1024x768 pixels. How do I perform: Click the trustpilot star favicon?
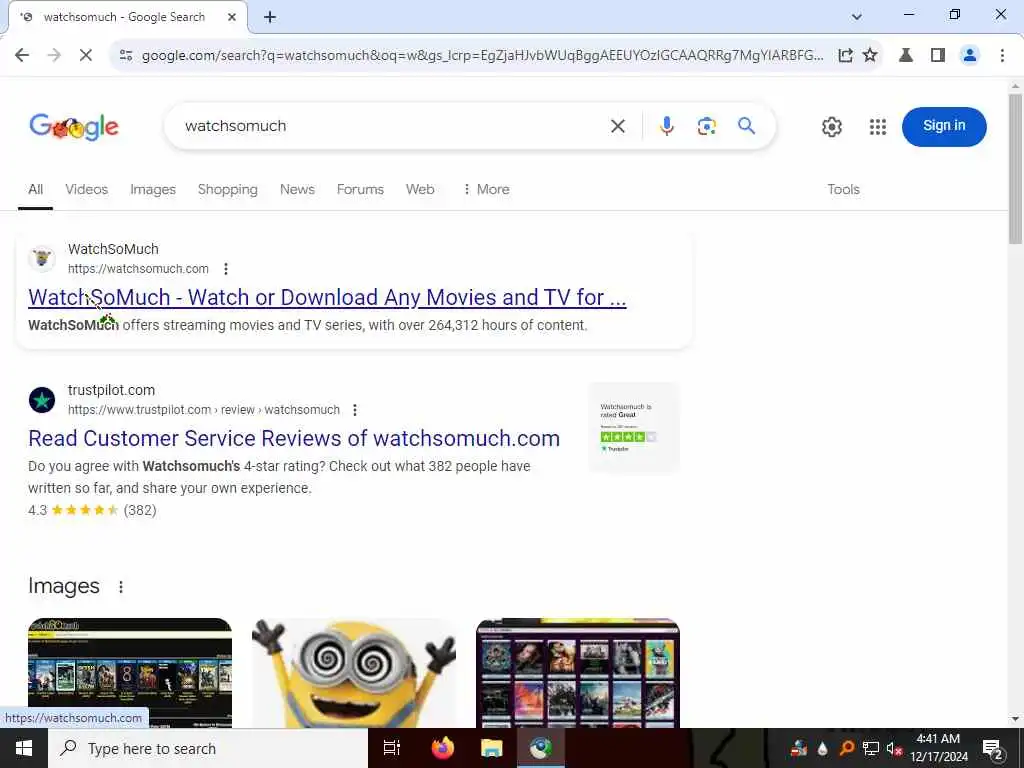point(42,400)
